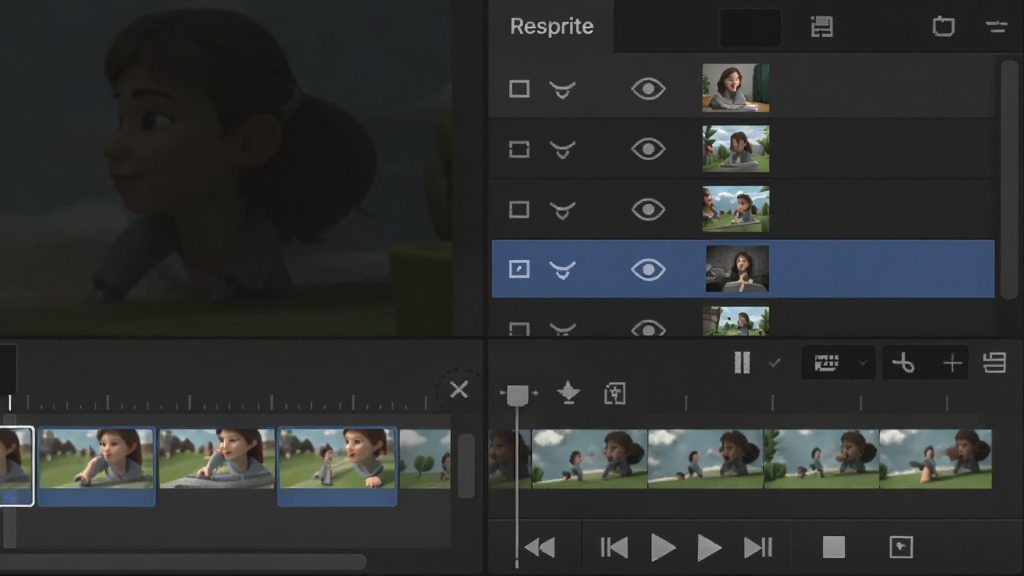Image resolution: width=1024 pixels, height=576 pixels.
Task: Click the pause icon above the timeline
Action: pos(742,362)
